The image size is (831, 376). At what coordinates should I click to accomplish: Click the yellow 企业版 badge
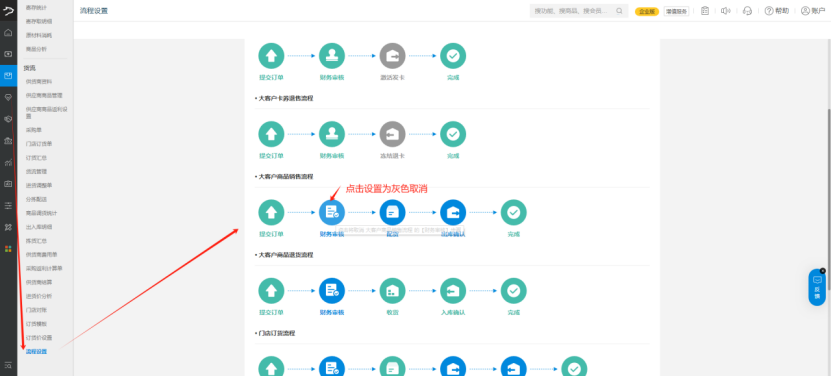(647, 11)
